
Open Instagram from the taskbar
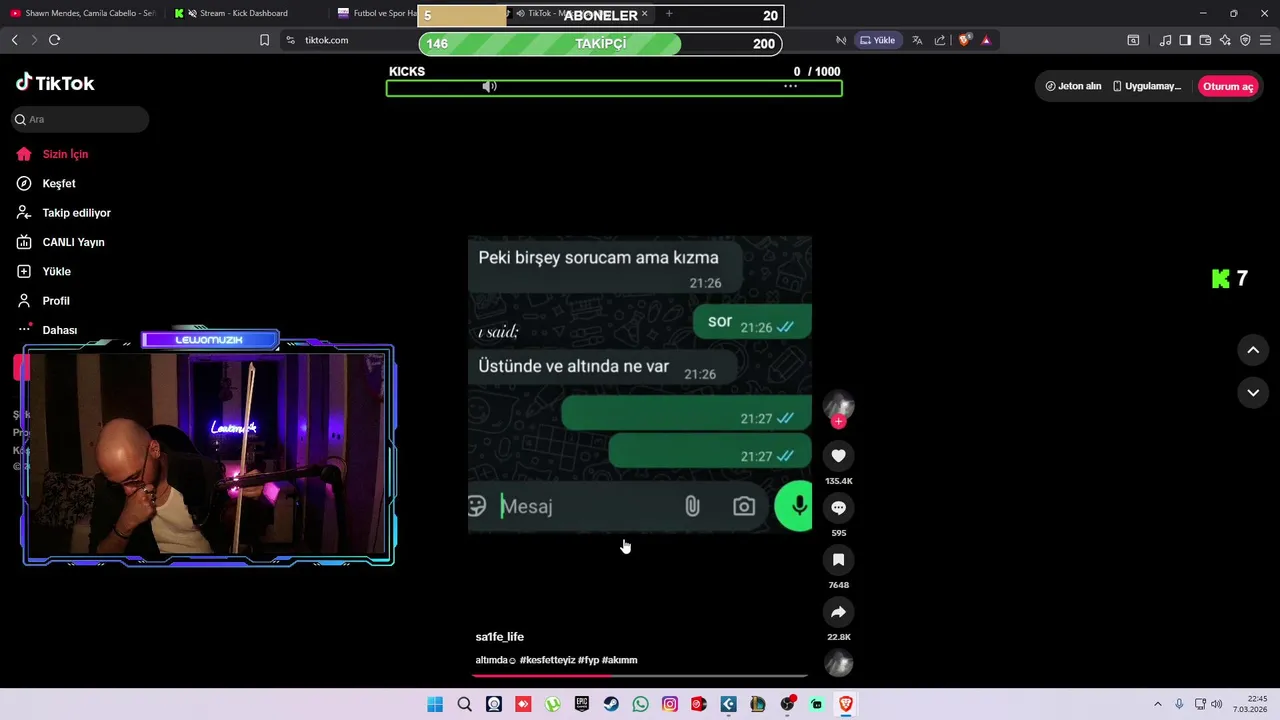coord(670,704)
